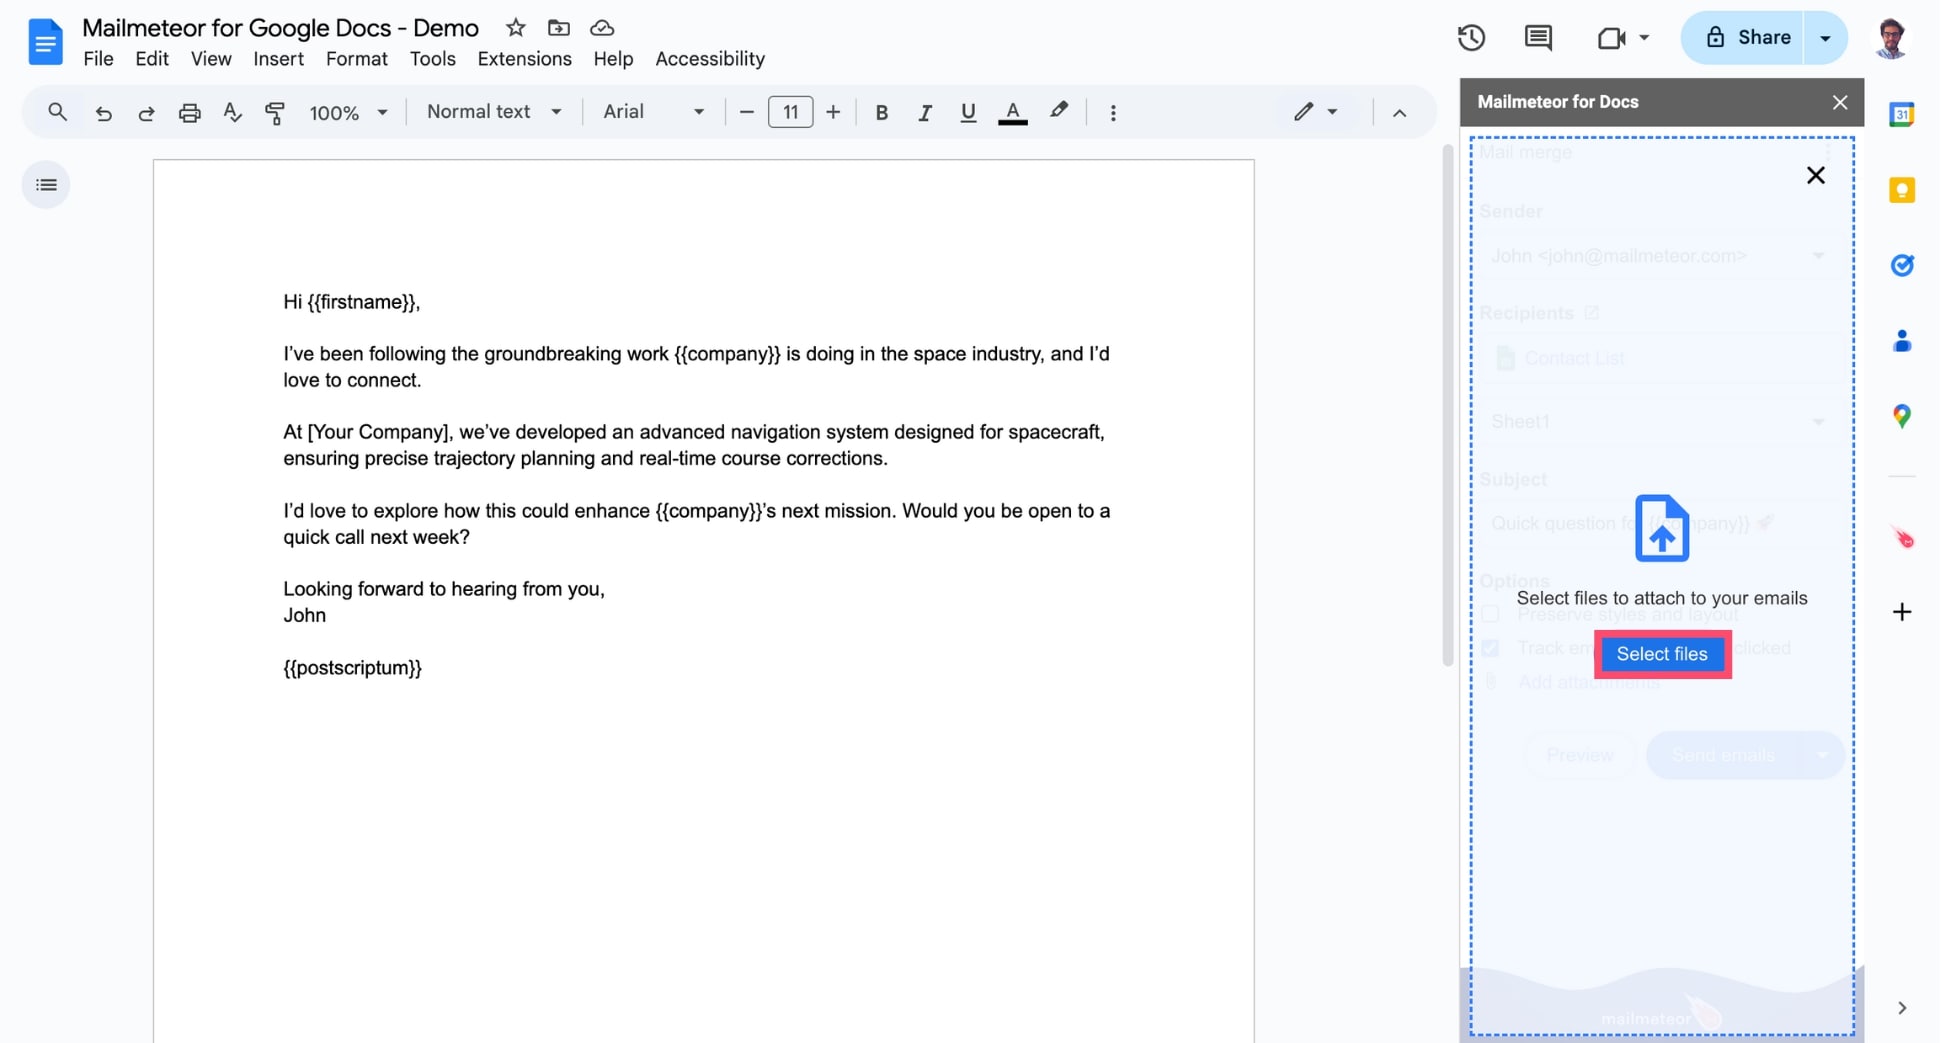Click the 'Hi {{firstname}},' line
Viewport: 1941px width, 1043px height.
click(351, 302)
